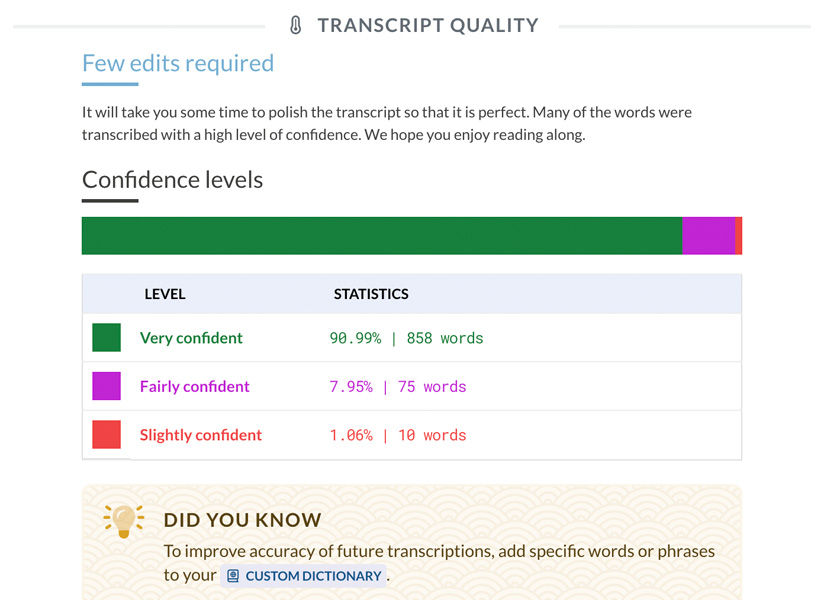
Task: Select the Fairly confident table row
Action: point(410,386)
